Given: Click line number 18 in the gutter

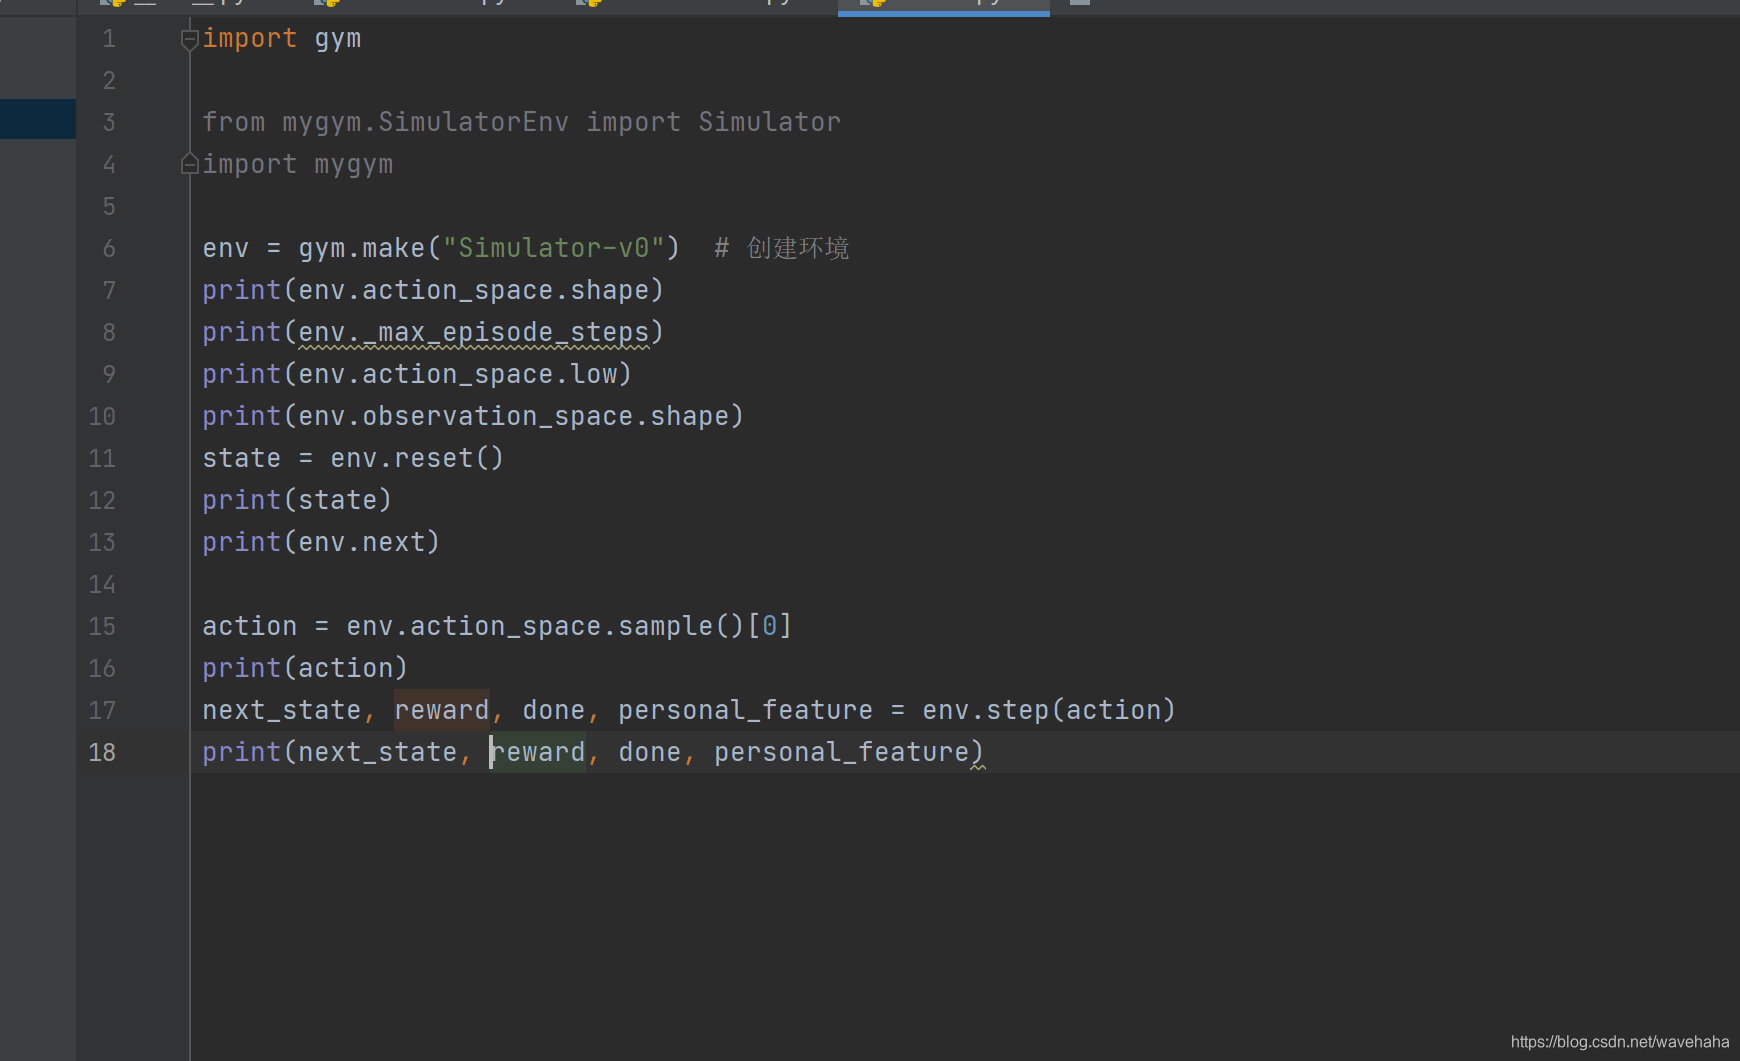Looking at the screenshot, I should tap(102, 752).
